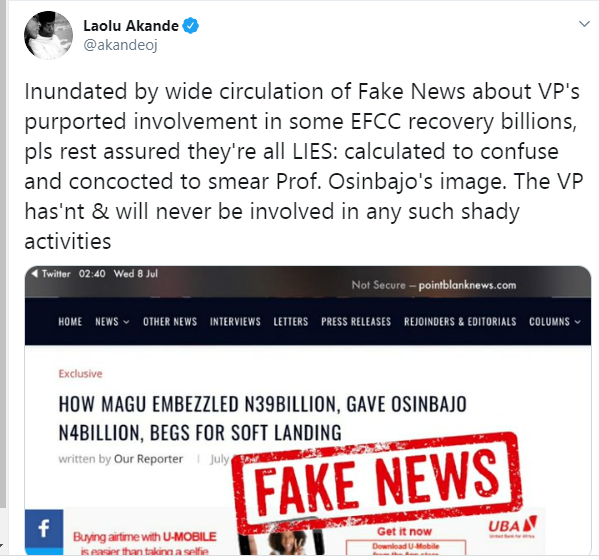Expand the COLUMNS dropdown menu
The image size is (599, 560).
(x=555, y=322)
